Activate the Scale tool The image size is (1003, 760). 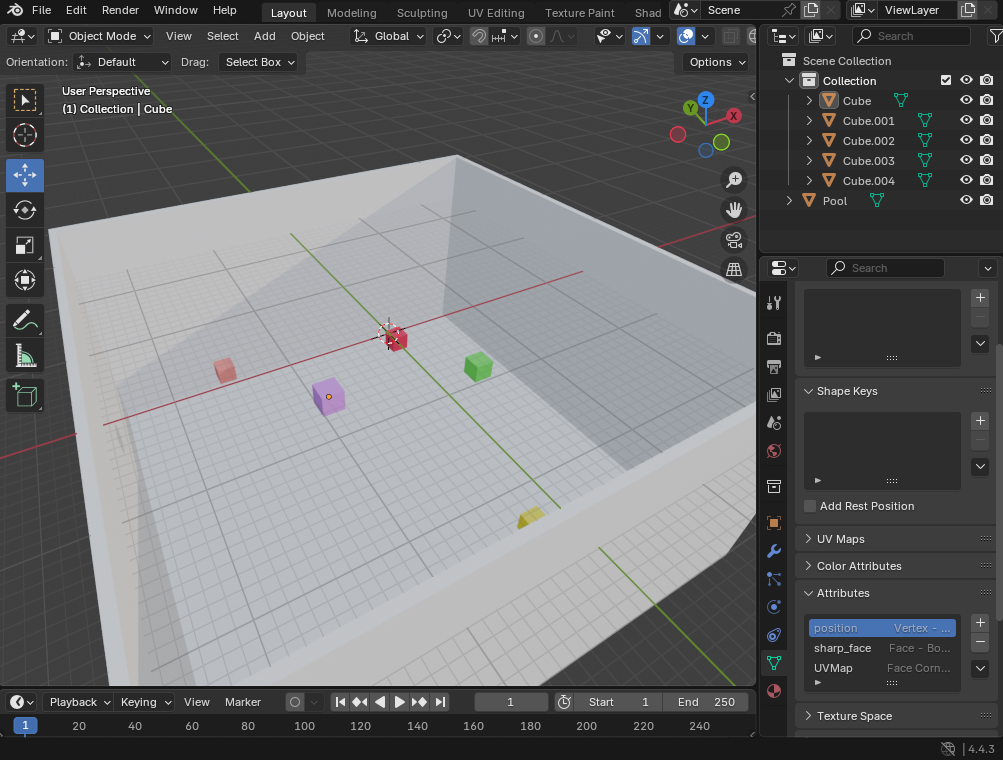25,245
